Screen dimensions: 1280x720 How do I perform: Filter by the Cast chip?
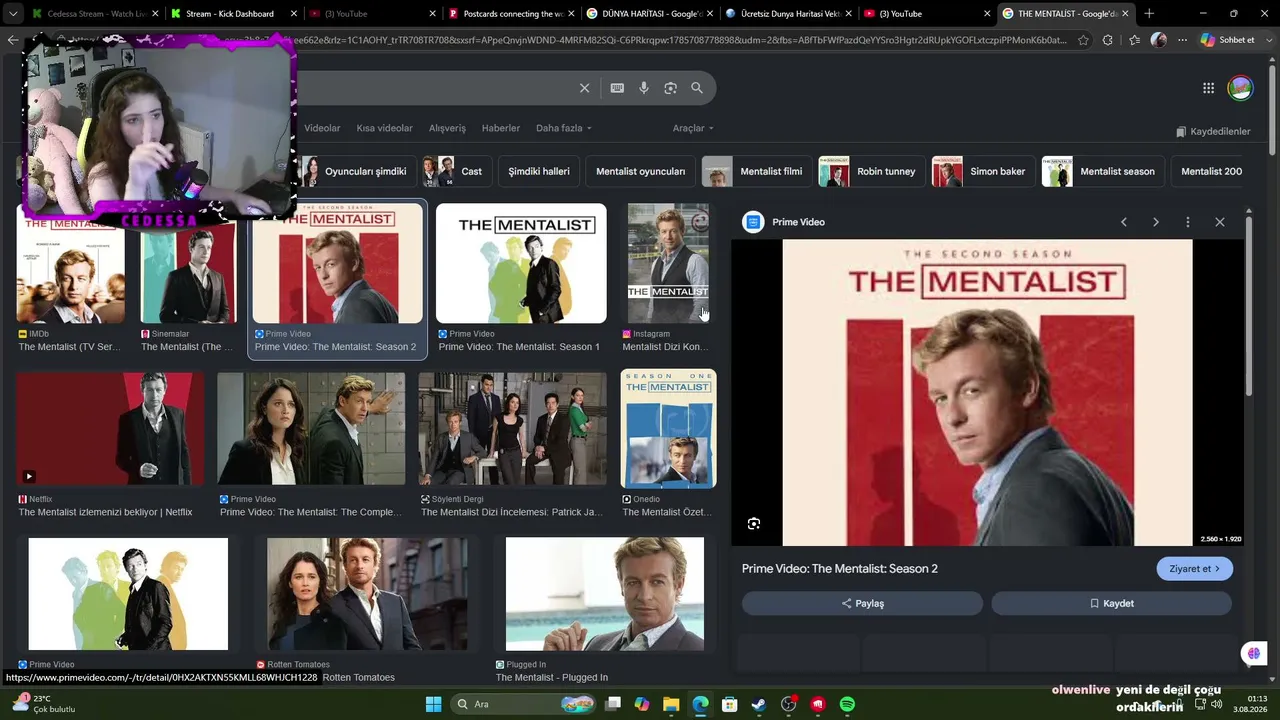point(456,171)
